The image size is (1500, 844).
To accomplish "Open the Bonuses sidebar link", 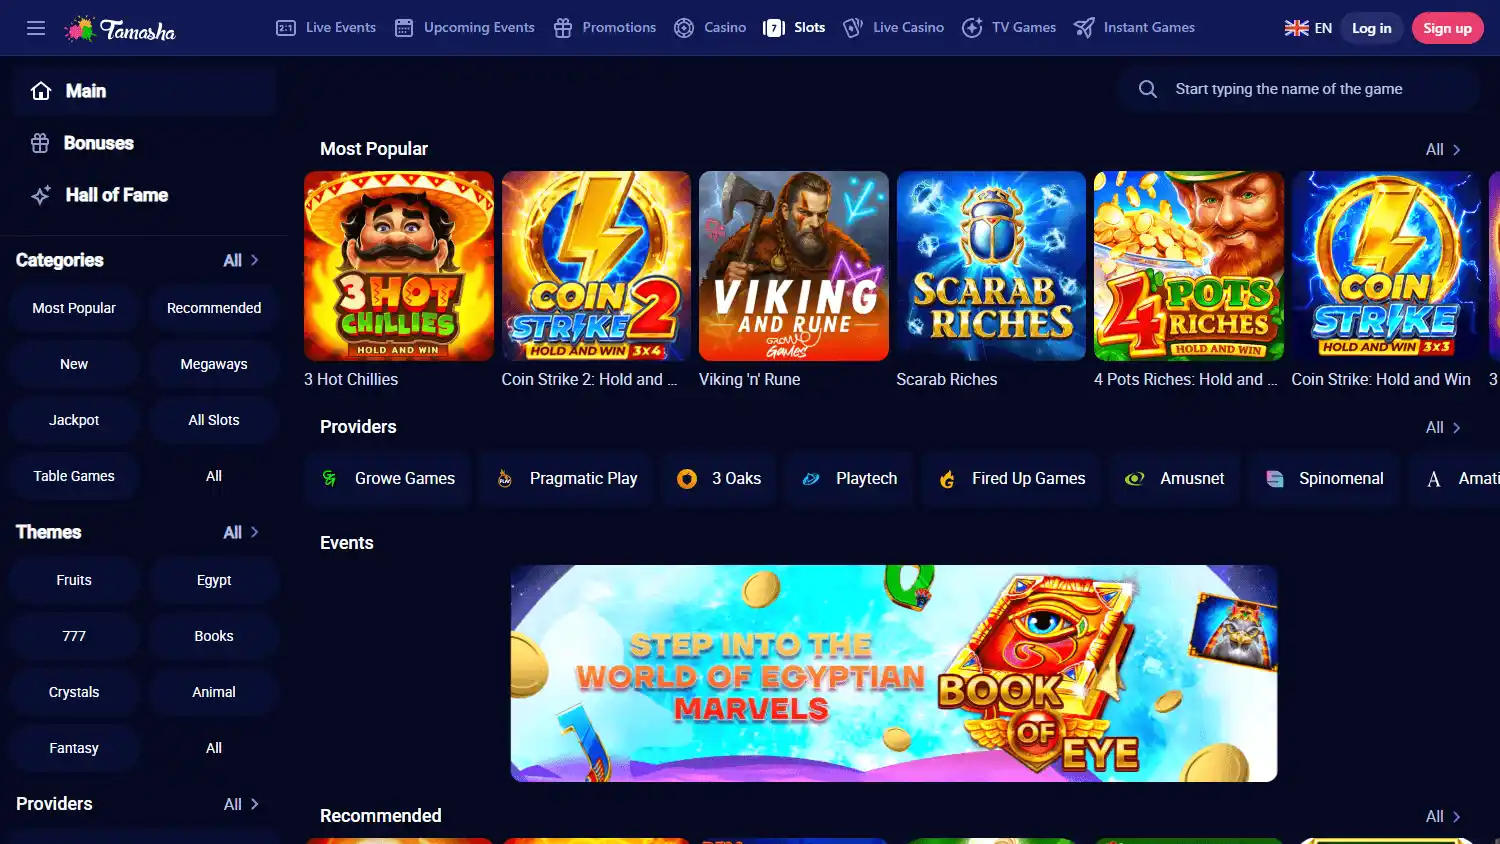I will [144, 143].
